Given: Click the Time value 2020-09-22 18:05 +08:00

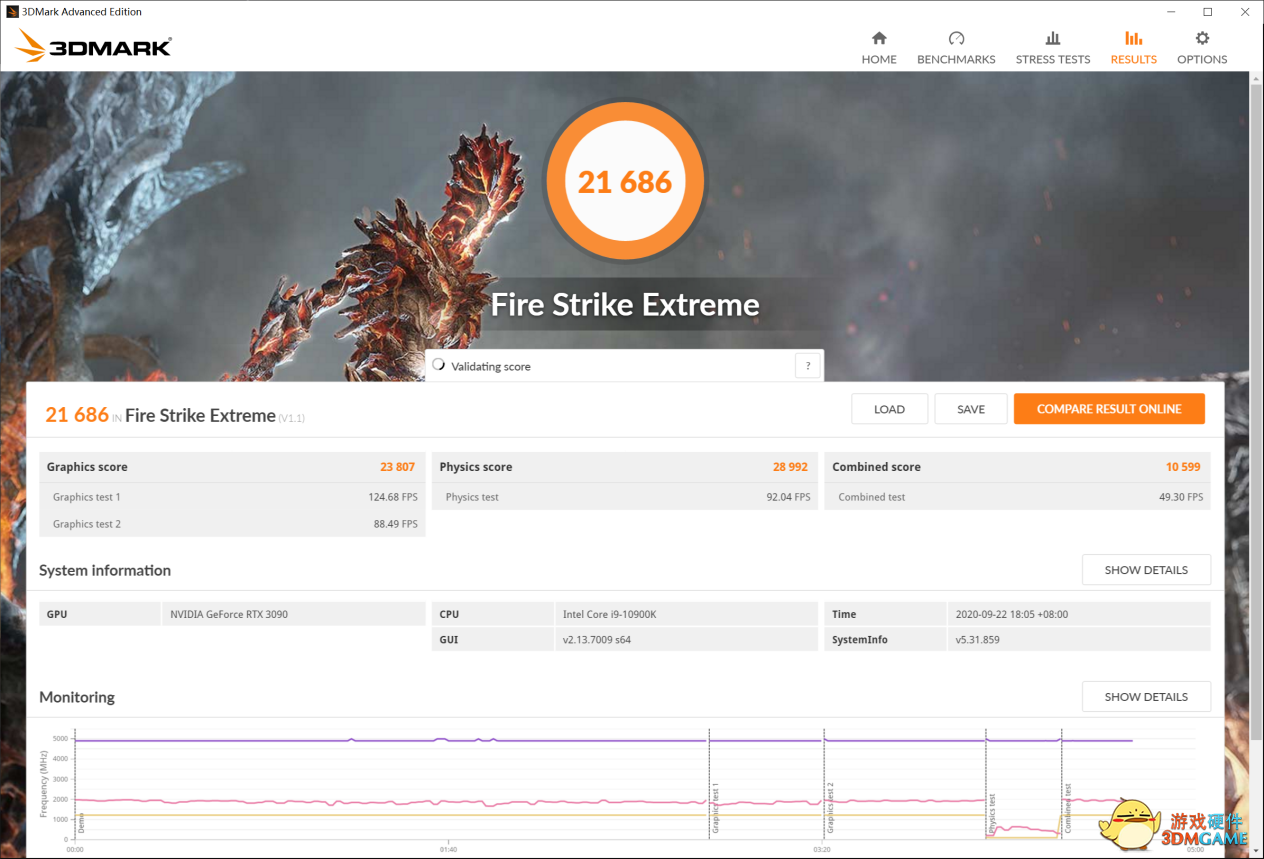Looking at the screenshot, I should [x=1012, y=614].
